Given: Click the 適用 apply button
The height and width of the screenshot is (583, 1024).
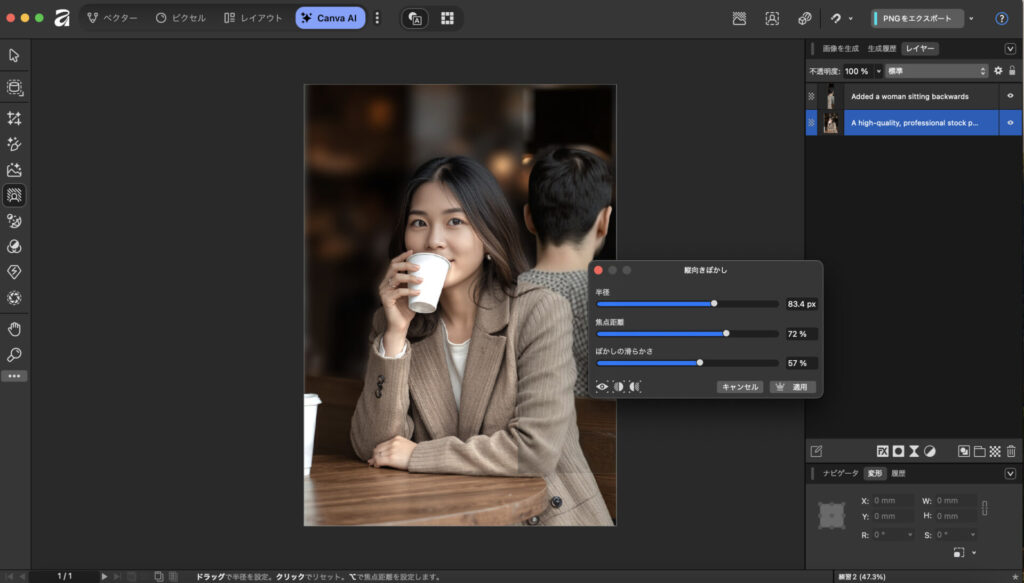Looking at the screenshot, I should 793,387.
